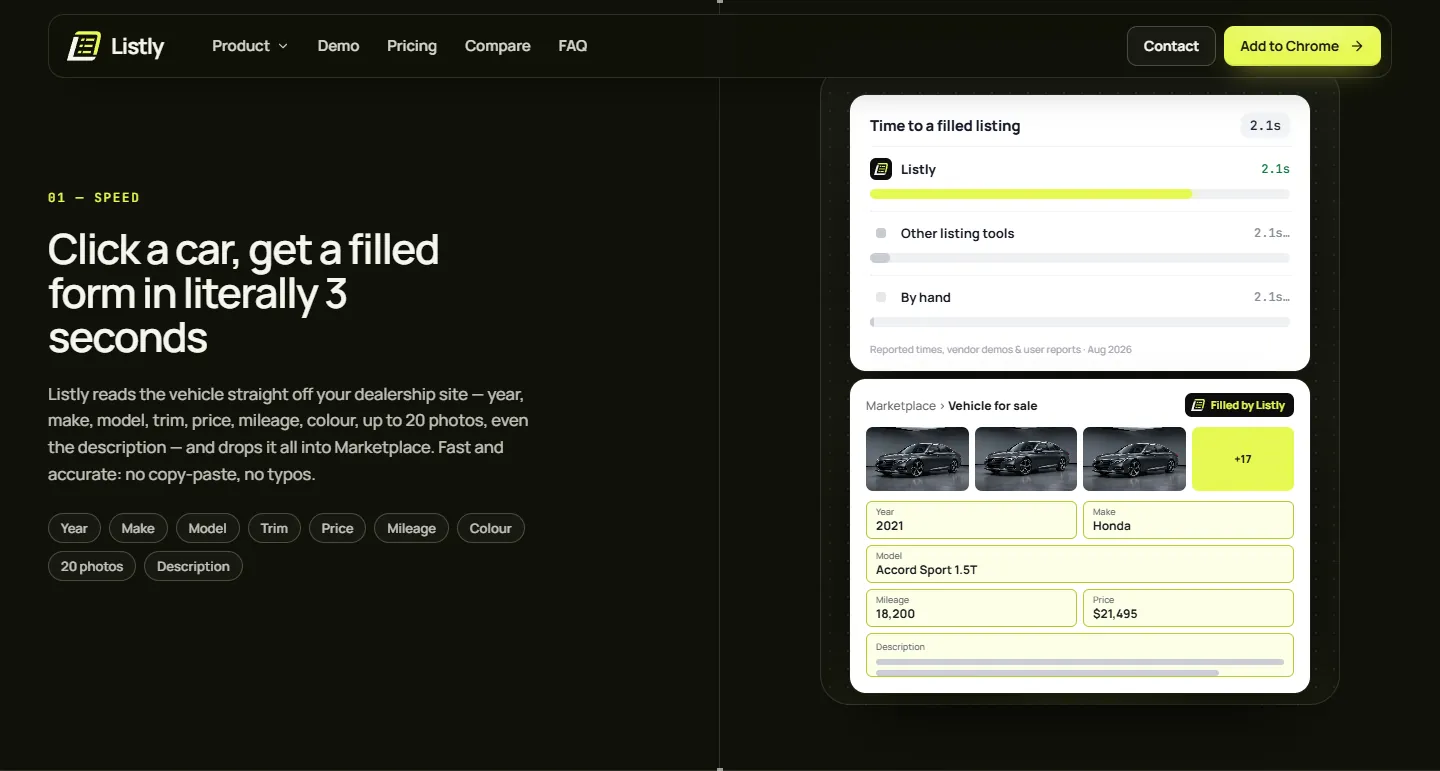1440x771 pixels.
Task: Click the Contact button
Action: click(1171, 46)
